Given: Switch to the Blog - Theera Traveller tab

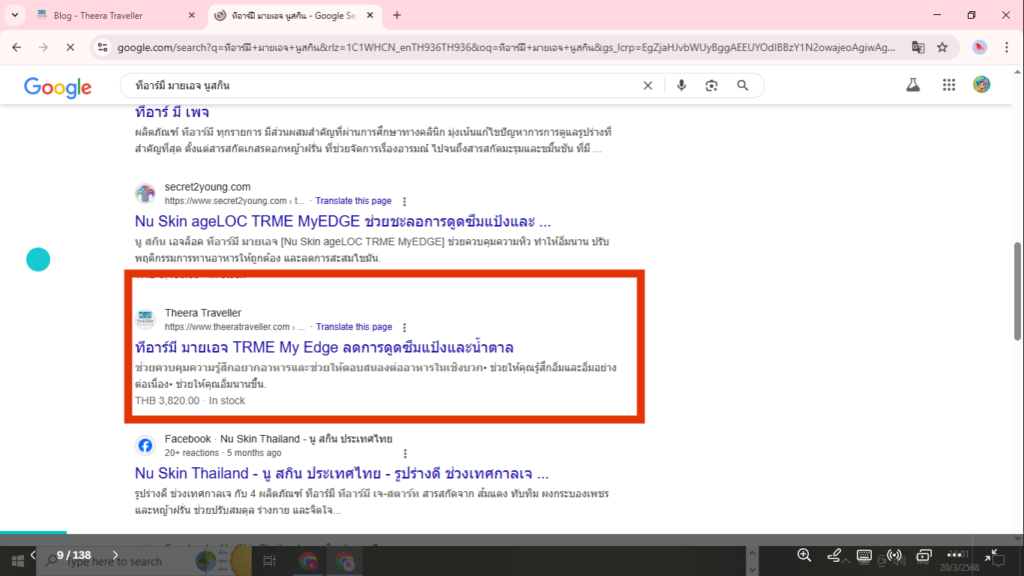Looking at the screenshot, I should pyautogui.click(x=100, y=15).
